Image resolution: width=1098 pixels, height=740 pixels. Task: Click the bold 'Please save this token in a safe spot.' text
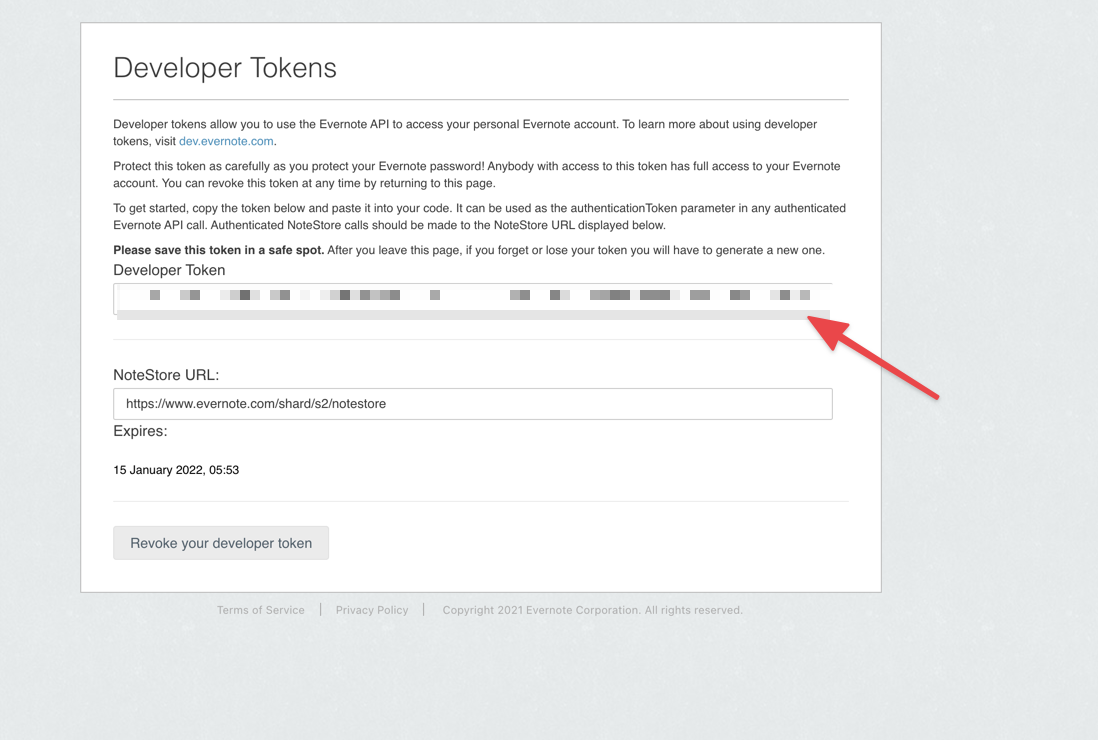(x=218, y=250)
